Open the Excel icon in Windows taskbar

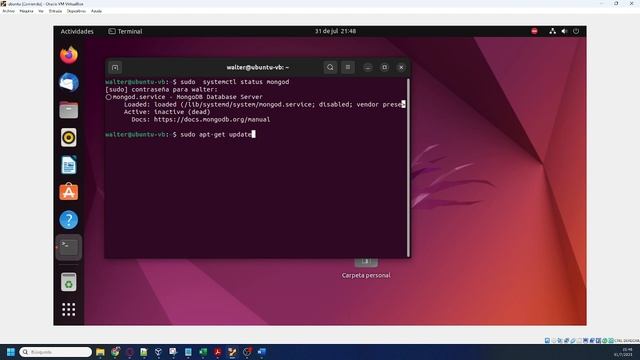(x=203, y=352)
